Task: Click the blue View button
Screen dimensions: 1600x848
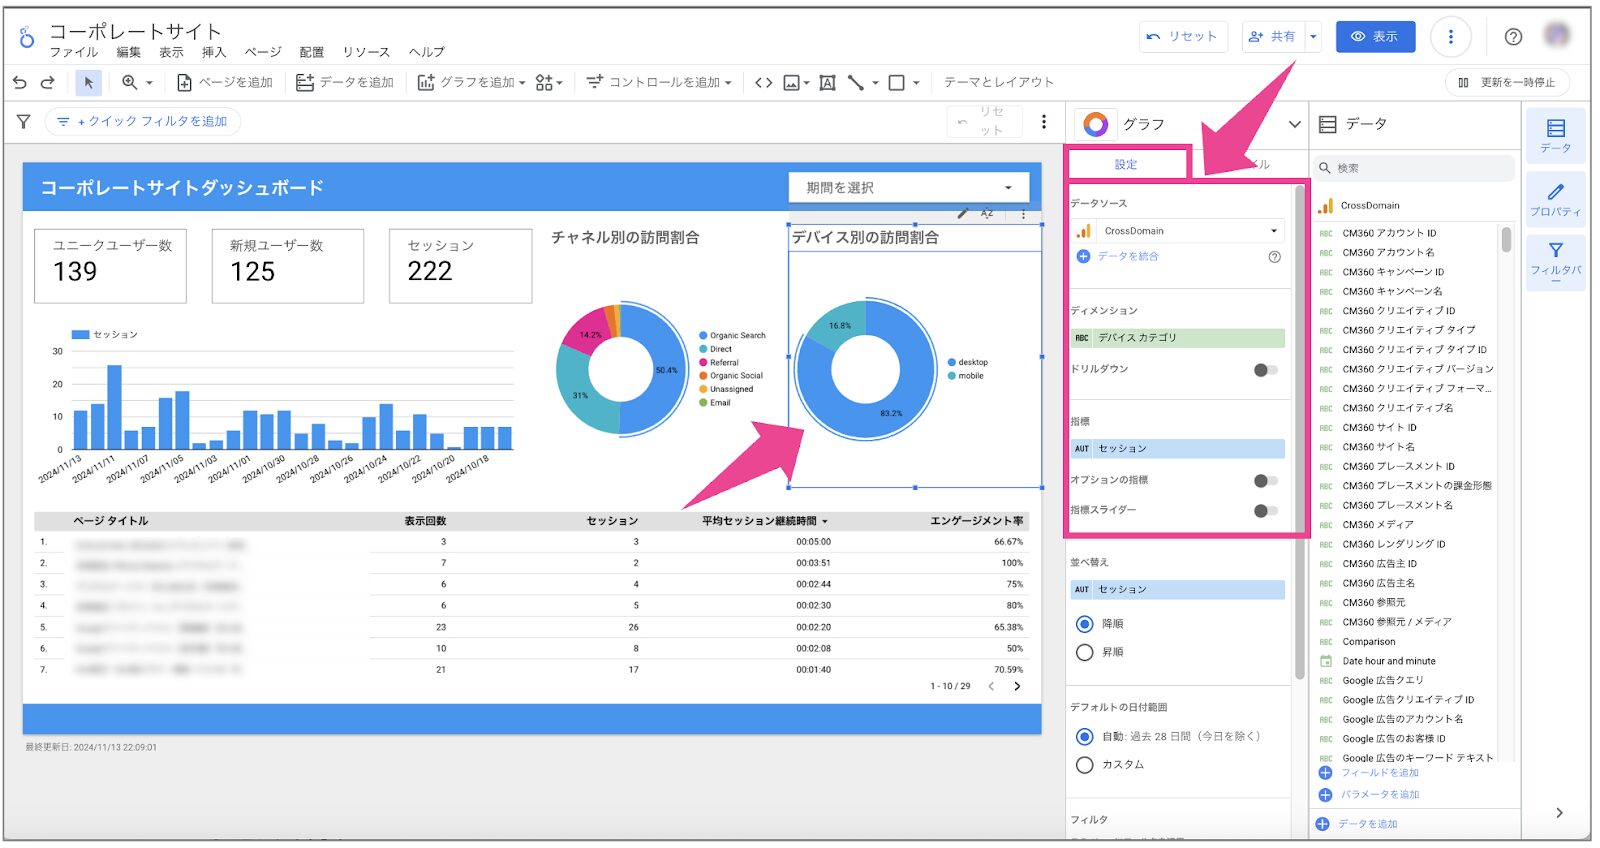Action: tap(1375, 37)
